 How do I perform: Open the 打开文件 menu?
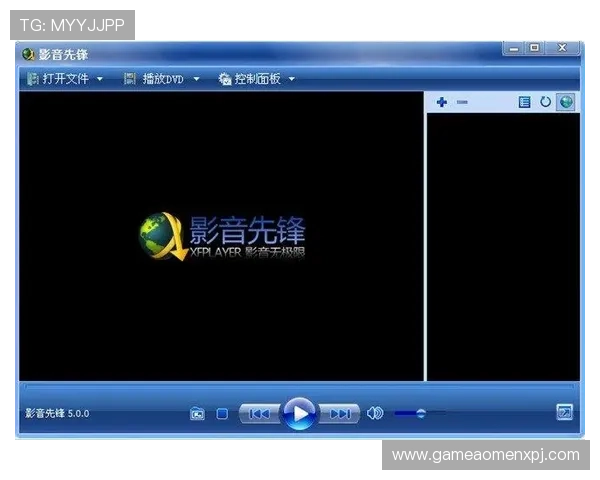click(x=58, y=79)
